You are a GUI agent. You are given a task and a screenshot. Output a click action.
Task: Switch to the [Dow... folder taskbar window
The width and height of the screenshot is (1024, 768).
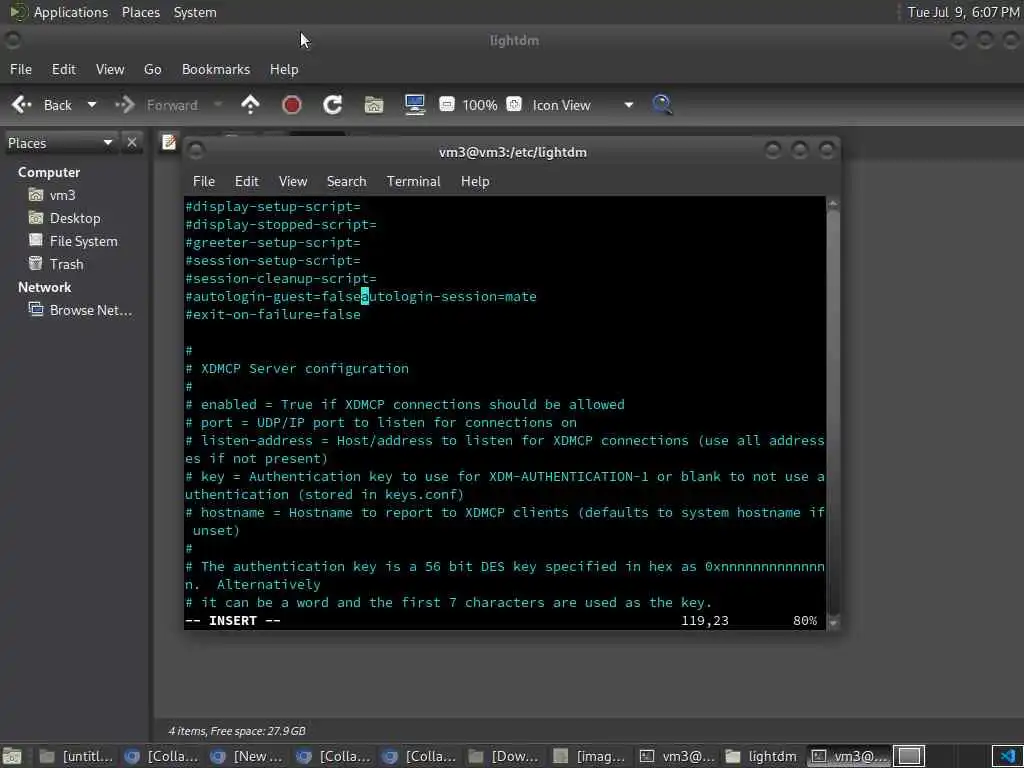point(505,756)
